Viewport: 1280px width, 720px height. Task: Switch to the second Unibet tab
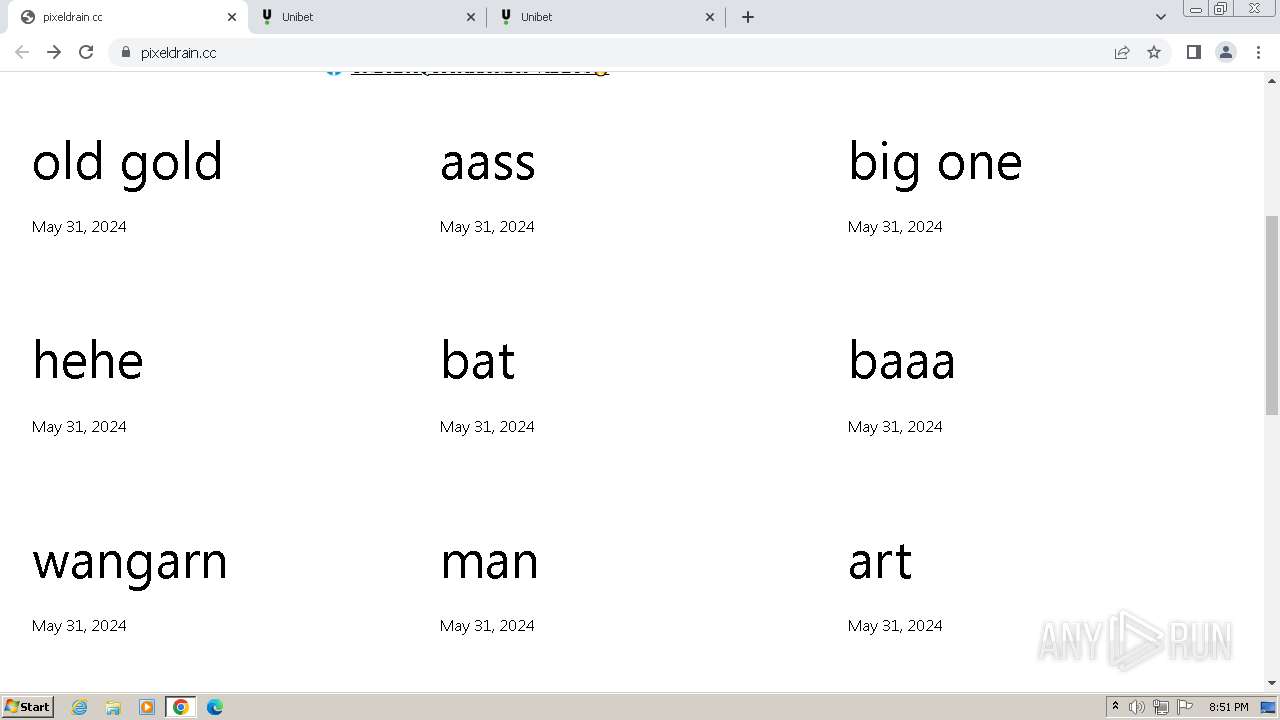(606, 17)
